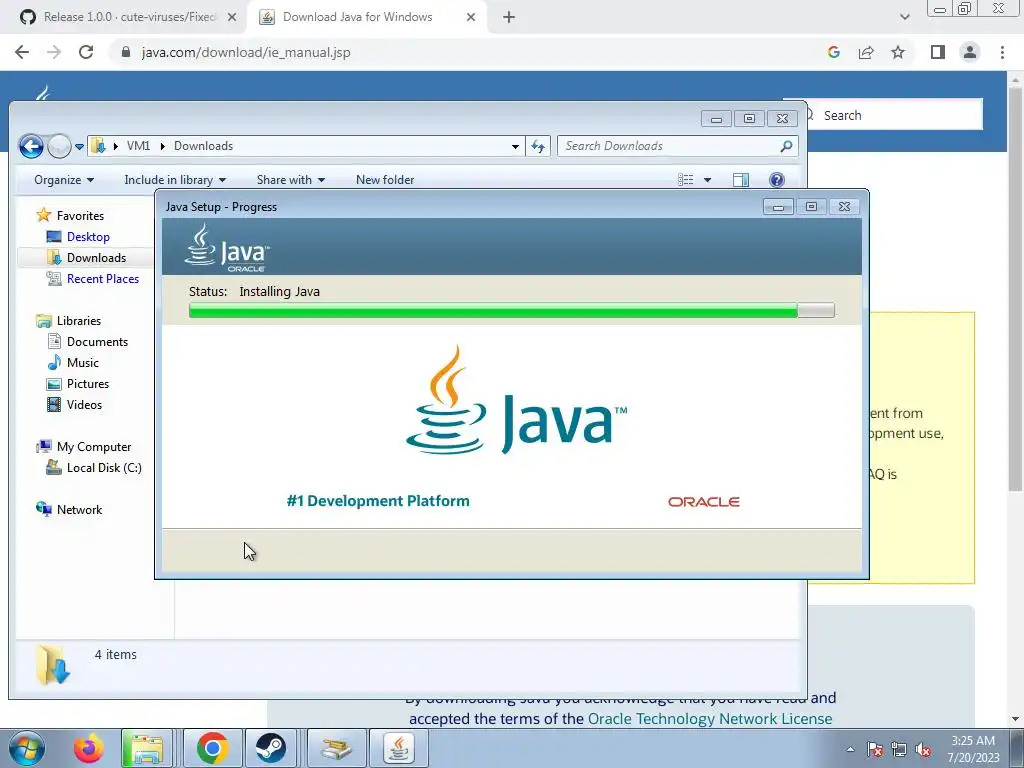Go back in the Chrome browser

pyautogui.click(x=22, y=52)
